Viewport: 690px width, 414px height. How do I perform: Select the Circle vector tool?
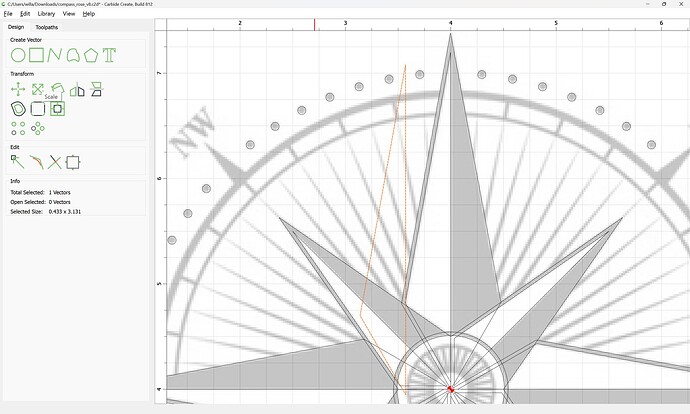tap(18, 55)
